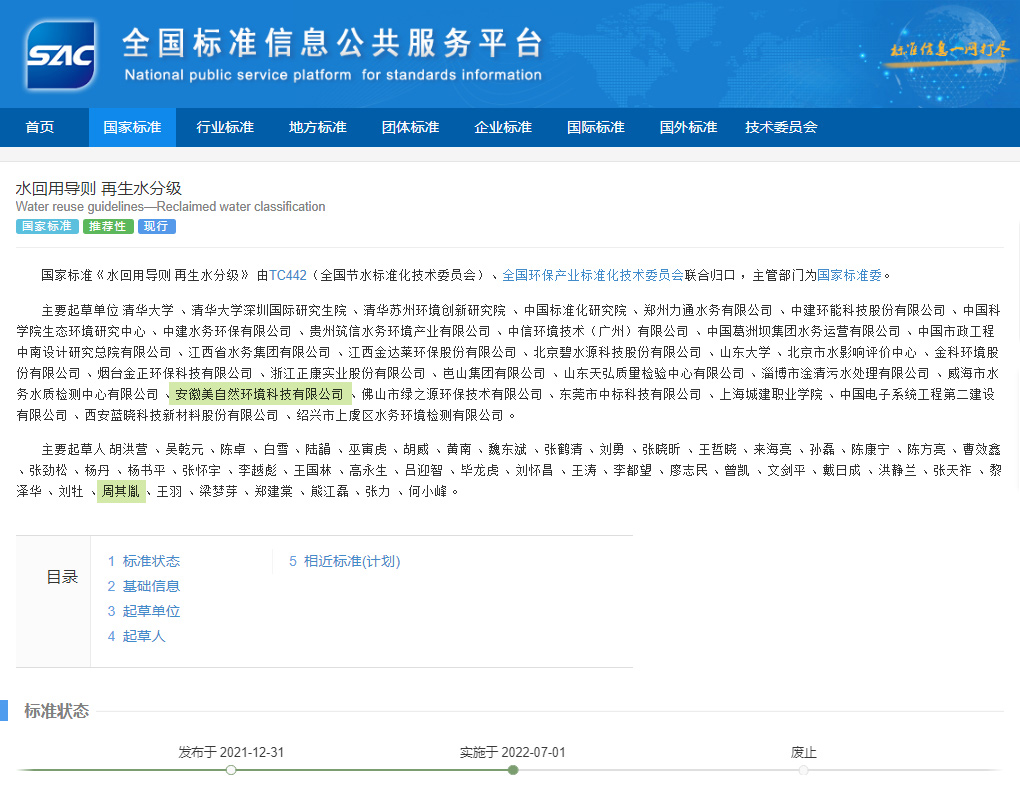Open the 国外标准 tab
This screenshot has height=792, width=1020.
coord(688,127)
